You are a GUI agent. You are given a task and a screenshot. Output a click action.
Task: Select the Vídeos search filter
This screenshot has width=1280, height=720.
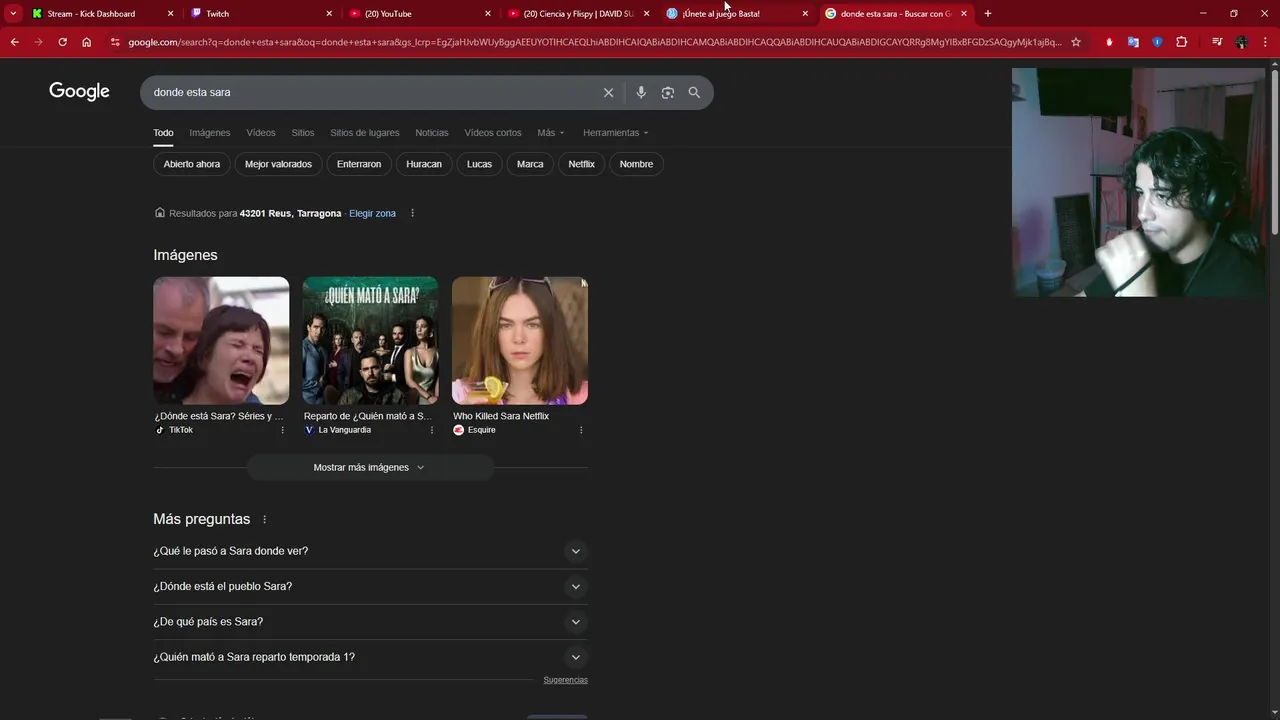click(x=261, y=133)
